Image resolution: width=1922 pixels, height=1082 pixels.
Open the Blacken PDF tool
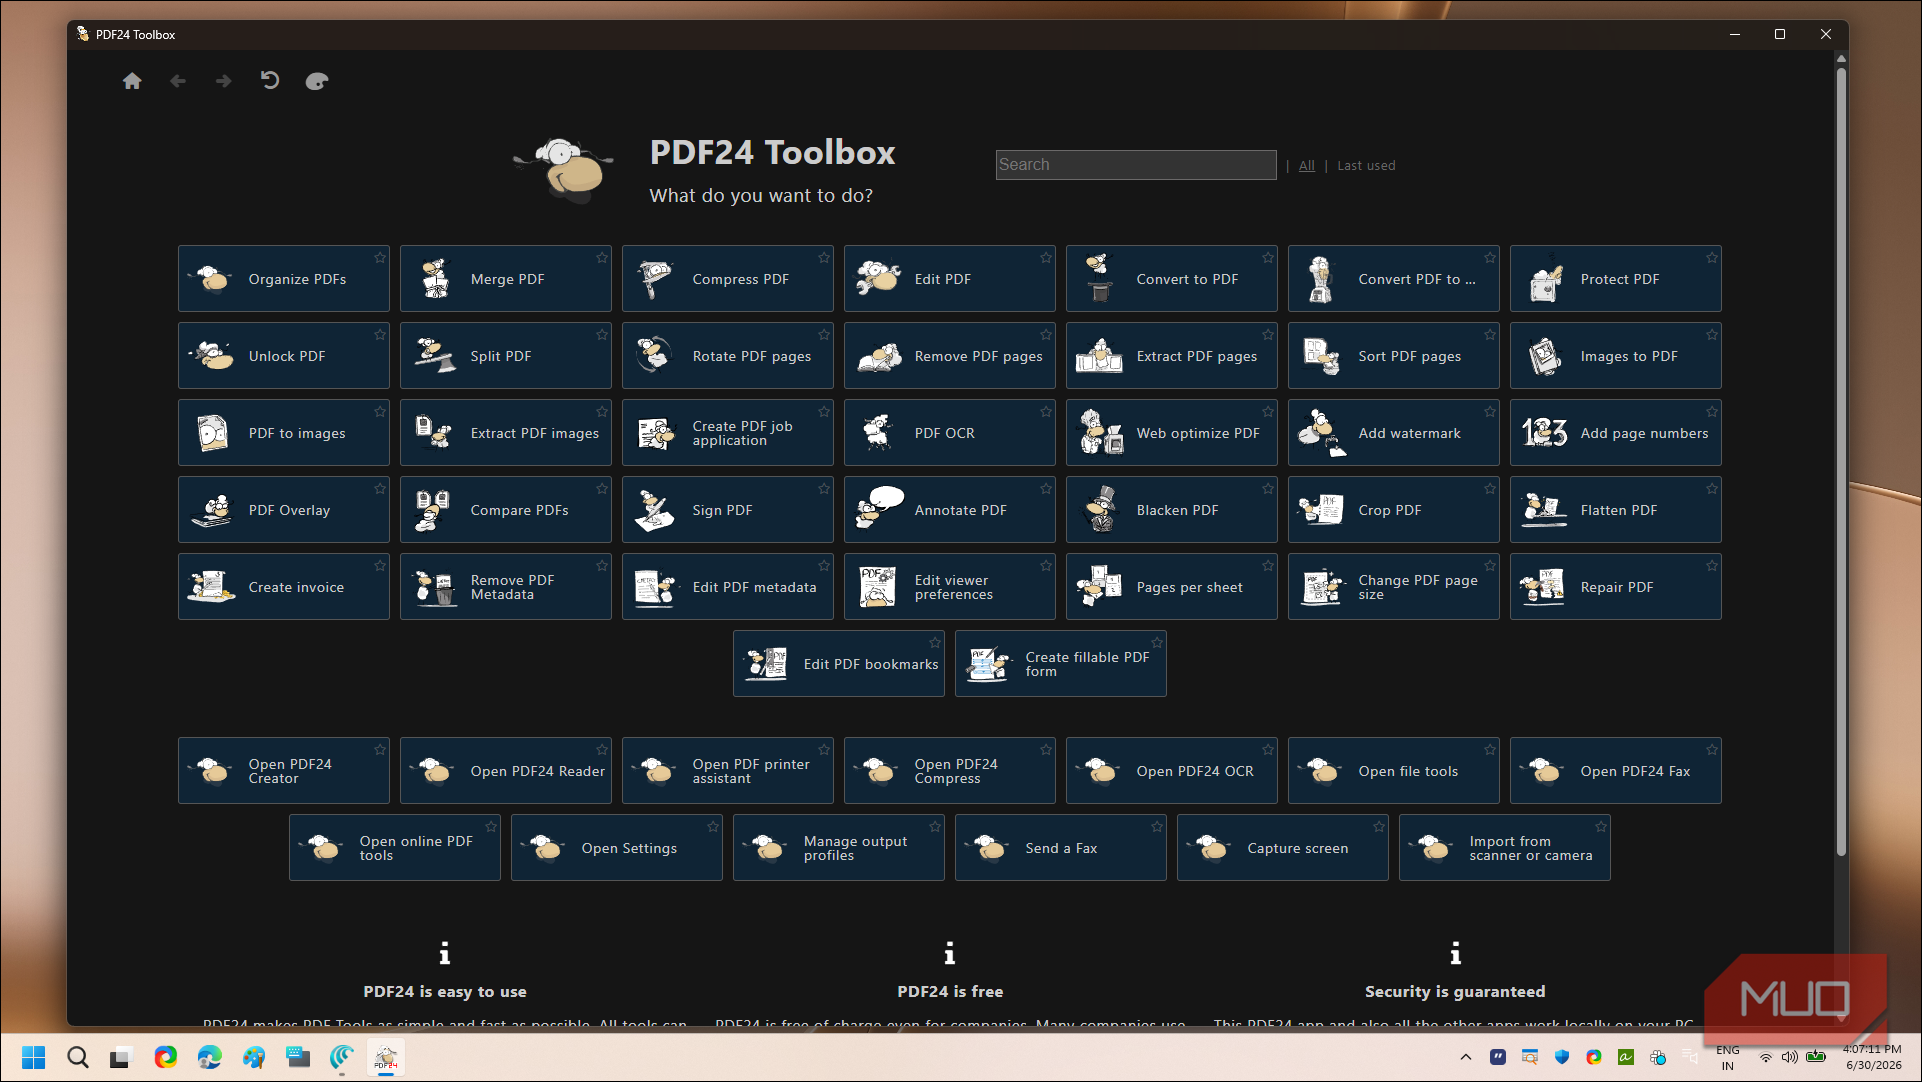1172,510
